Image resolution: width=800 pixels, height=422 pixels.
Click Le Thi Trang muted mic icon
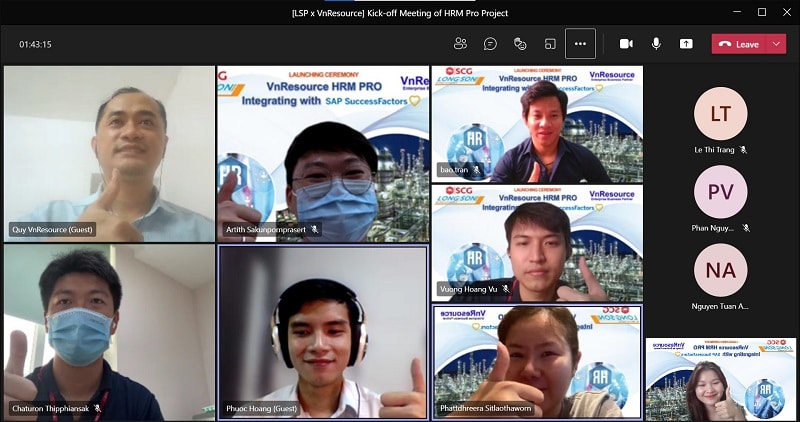coord(743,150)
